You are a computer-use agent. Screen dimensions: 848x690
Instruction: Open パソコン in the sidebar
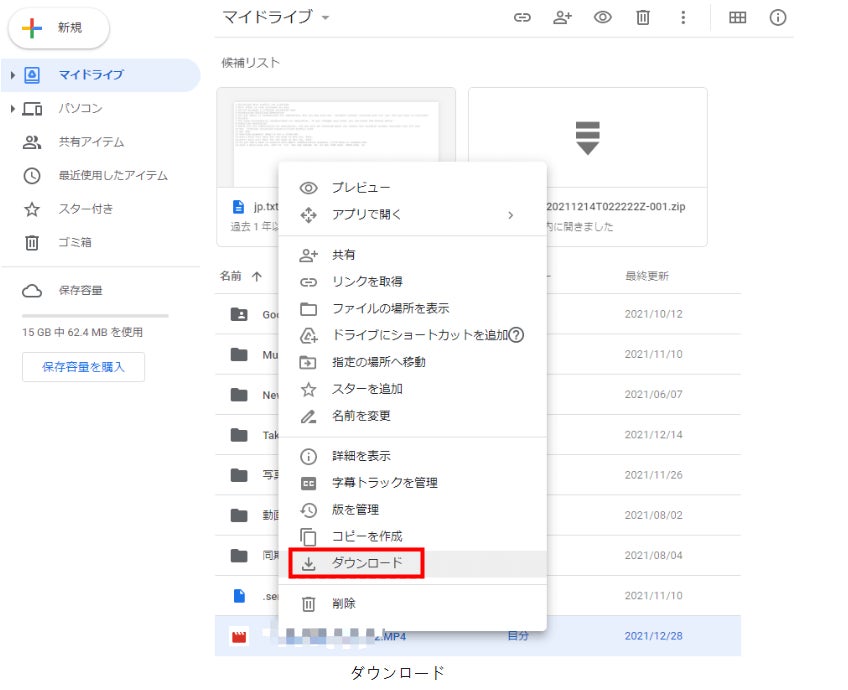81,109
